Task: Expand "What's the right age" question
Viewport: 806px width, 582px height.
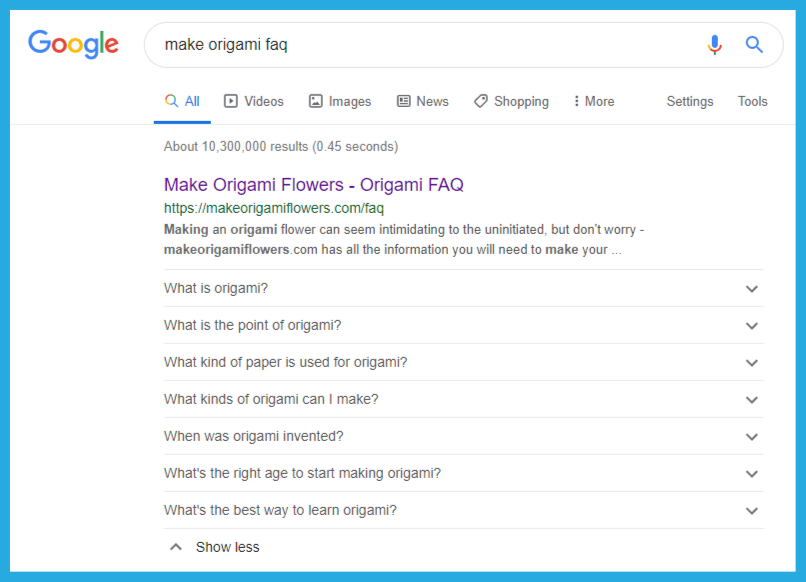Action: pyautogui.click(x=463, y=474)
